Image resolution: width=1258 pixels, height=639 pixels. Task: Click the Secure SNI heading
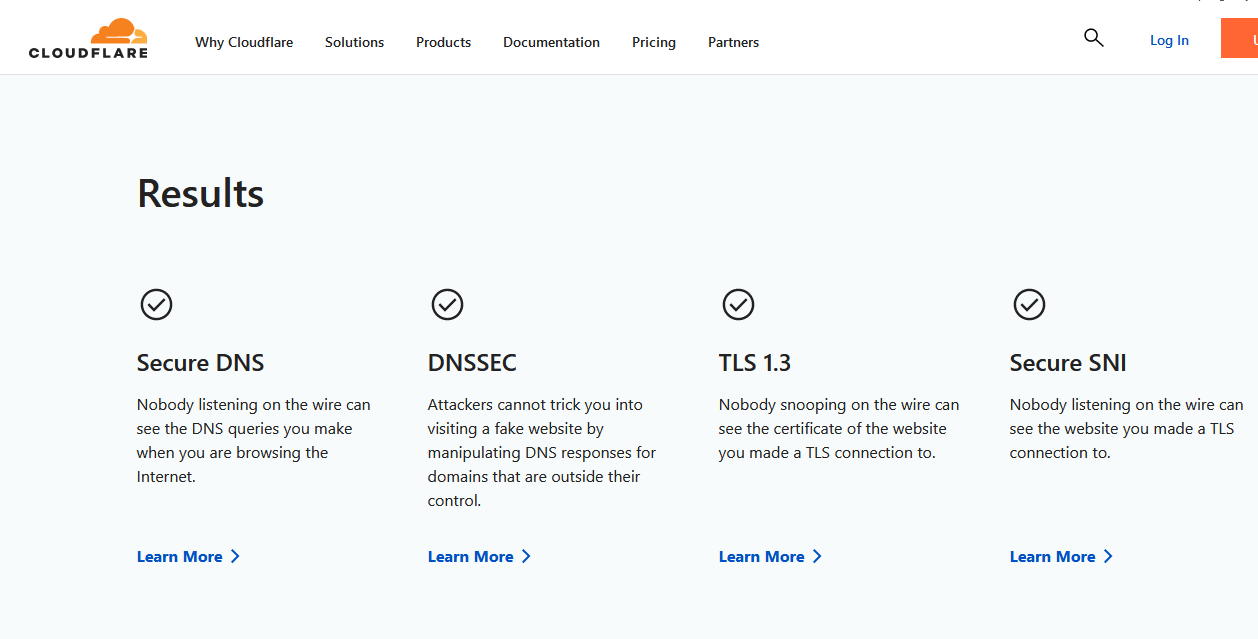[1068, 363]
